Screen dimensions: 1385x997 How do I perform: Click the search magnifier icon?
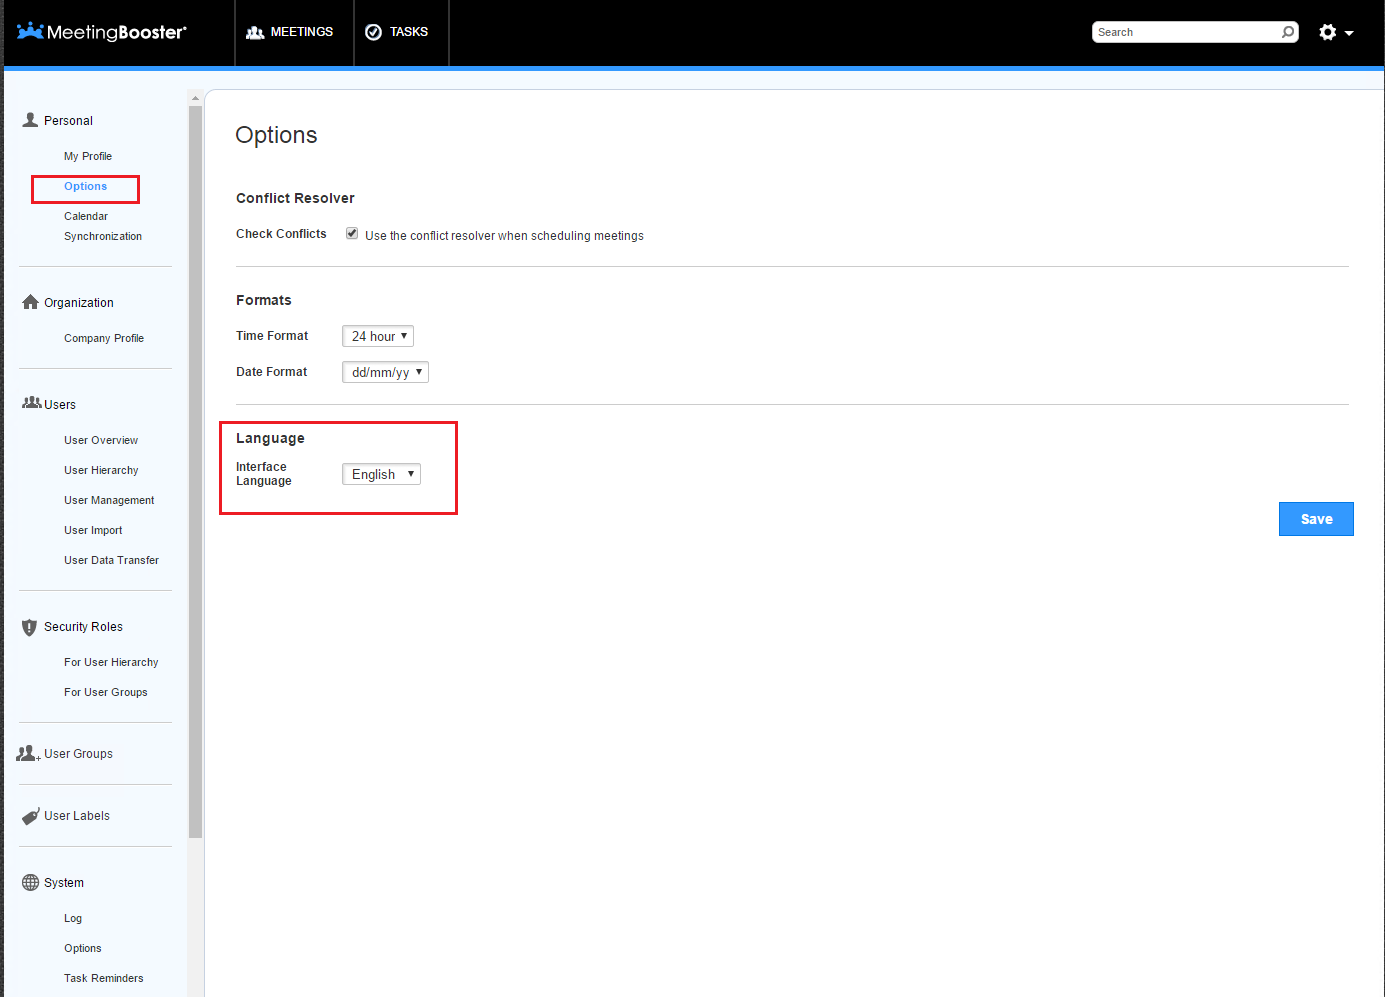1287,31
